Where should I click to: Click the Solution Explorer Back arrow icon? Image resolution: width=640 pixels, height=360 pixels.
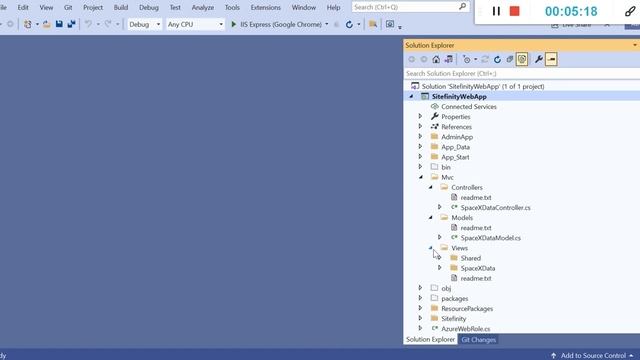(411, 59)
